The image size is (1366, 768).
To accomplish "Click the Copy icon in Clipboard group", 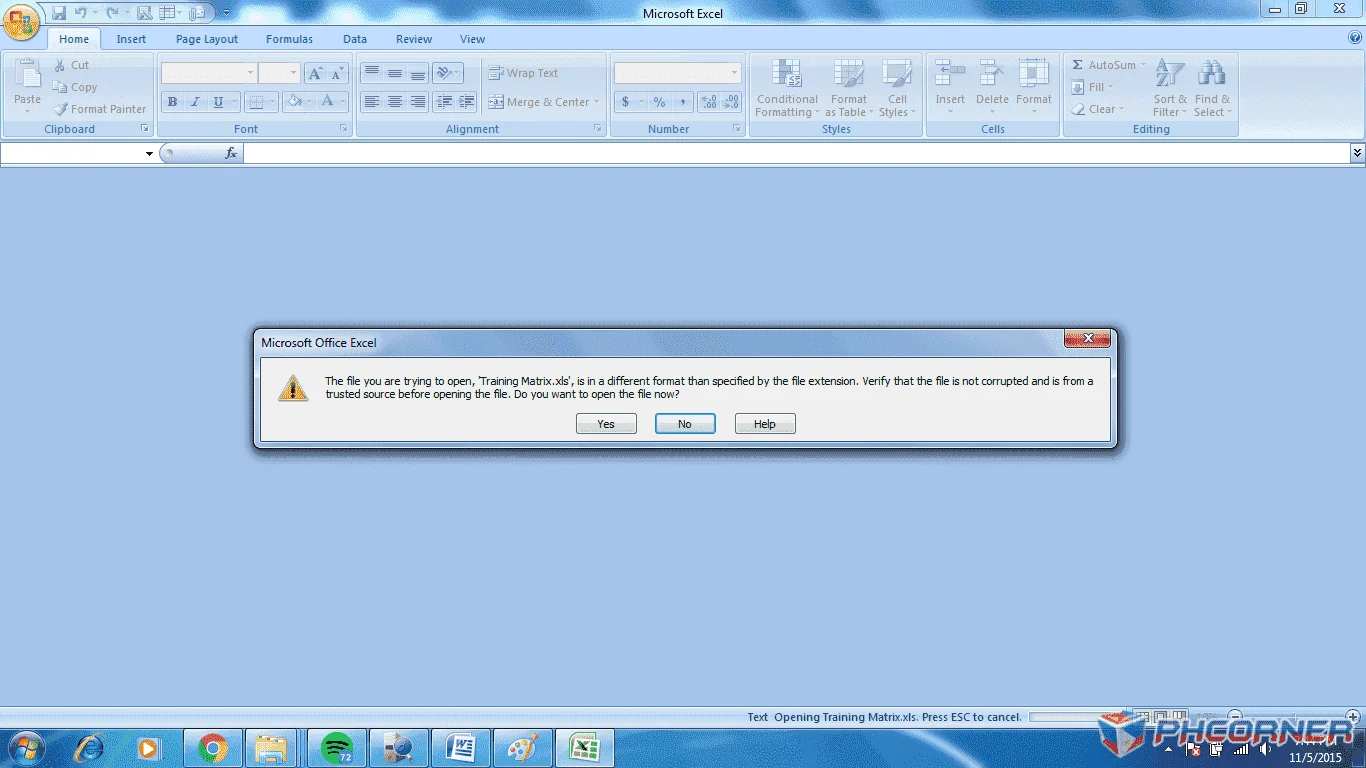I will tap(61, 87).
